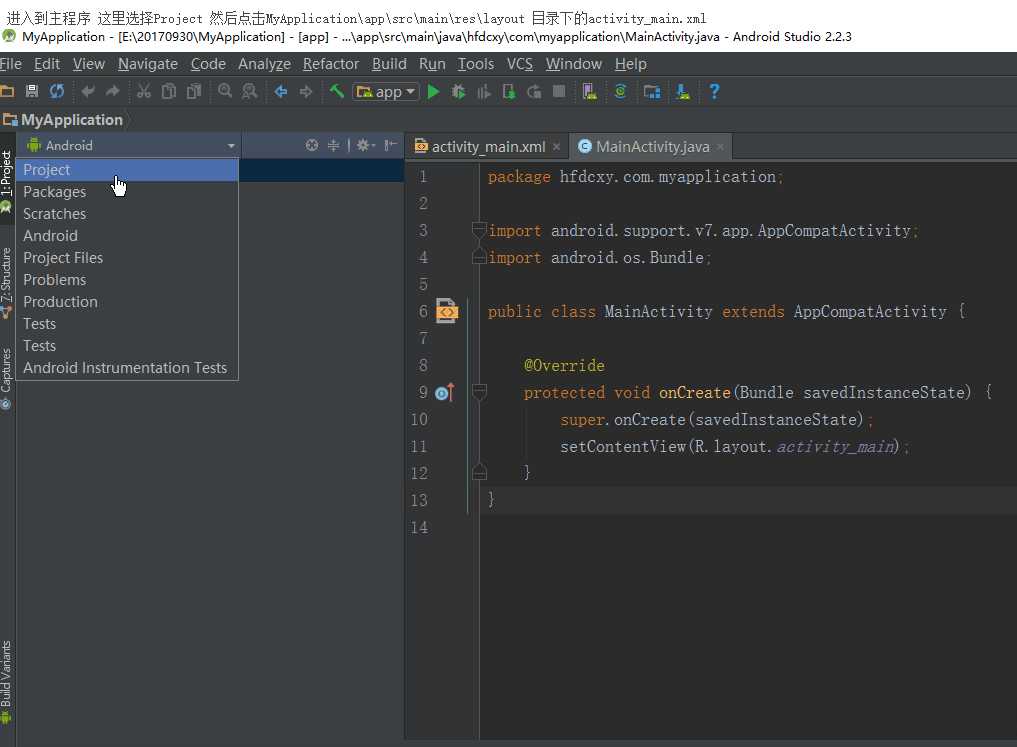This screenshot has height=747, width=1017.
Task: Navigate forward with the right arrow icon
Action: click(306, 91)
